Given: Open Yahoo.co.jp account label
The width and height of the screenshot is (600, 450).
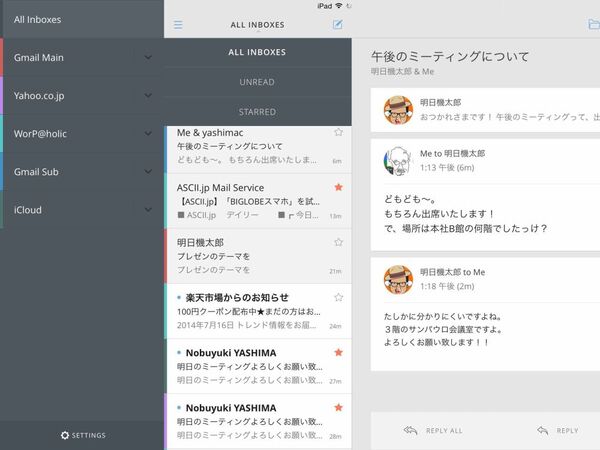Looking at the screenshot, I should [x=39, y=96].
